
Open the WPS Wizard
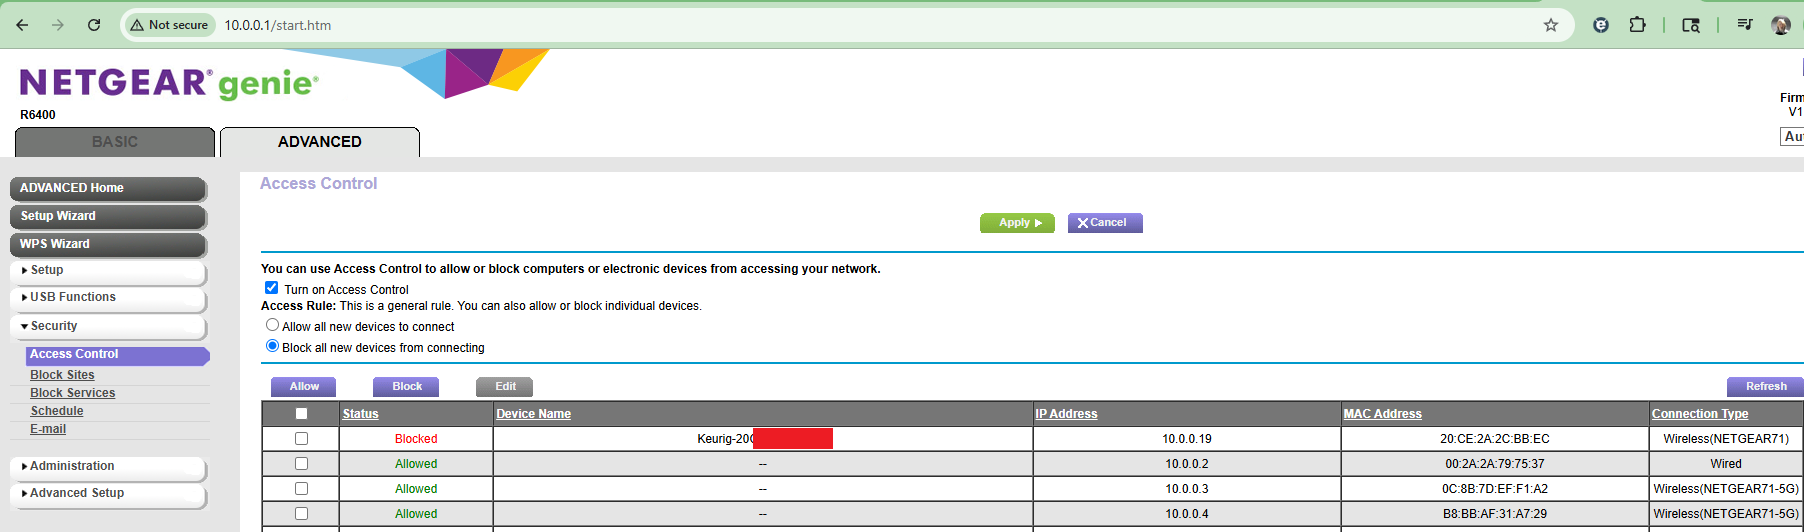coord(108,244)
